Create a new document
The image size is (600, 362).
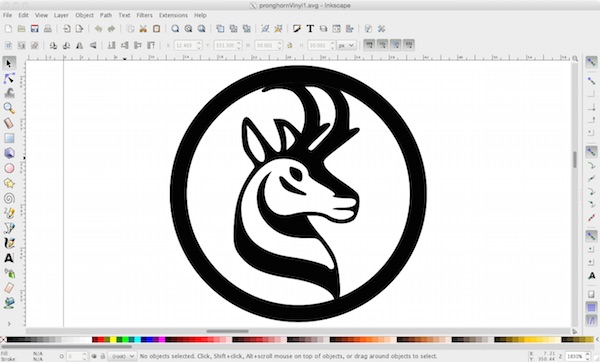[x=8, y=29]
